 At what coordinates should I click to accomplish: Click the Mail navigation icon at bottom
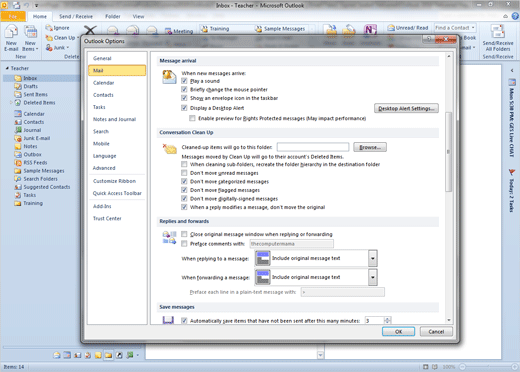click(x=57, y=355)
